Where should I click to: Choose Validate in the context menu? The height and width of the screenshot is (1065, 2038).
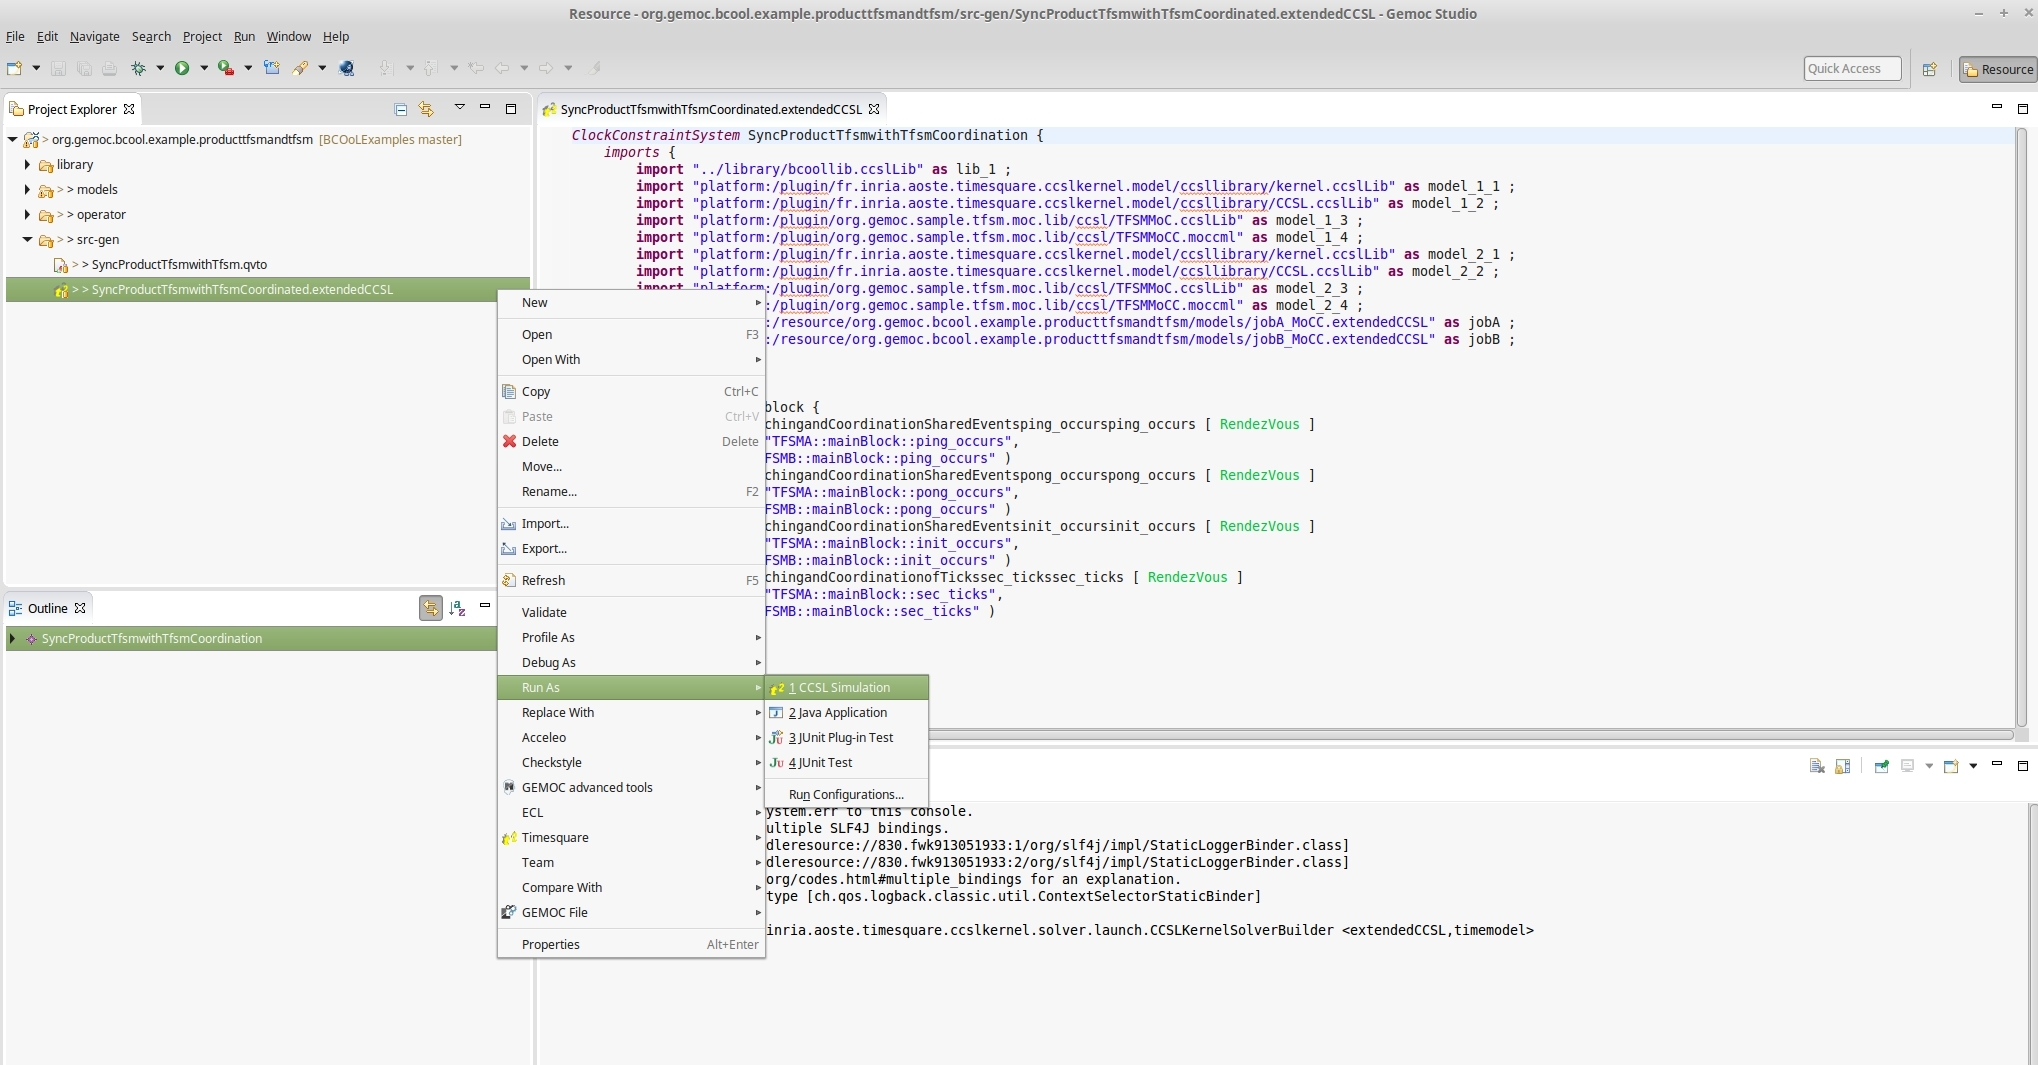pyautogui.click(x=544, y=612)
